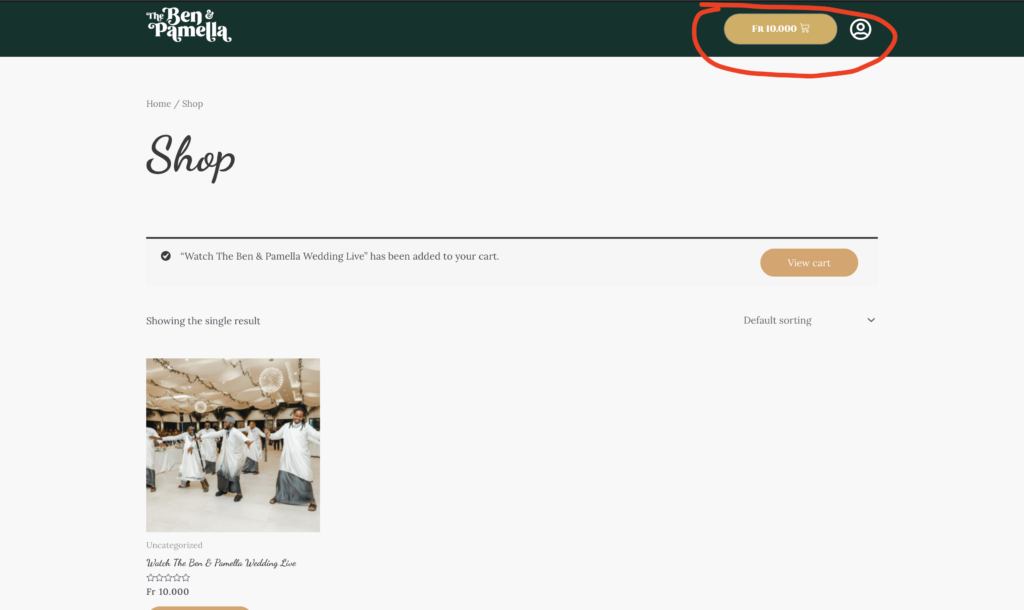Click the Uncategorized category label
Image resolution: width=1024 pixels, height=610 pixels.
[174, 545]
